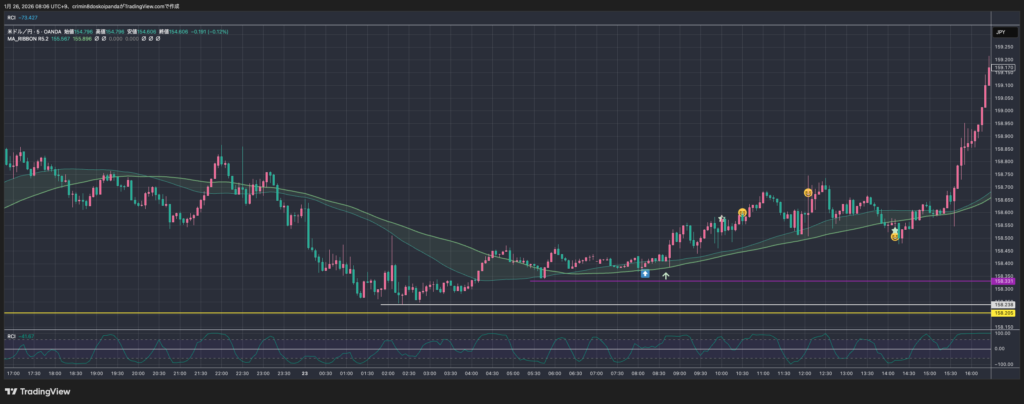Click the white 158.238 price label
This screenshot has width=1024, height=404.
coord(1001,304)
